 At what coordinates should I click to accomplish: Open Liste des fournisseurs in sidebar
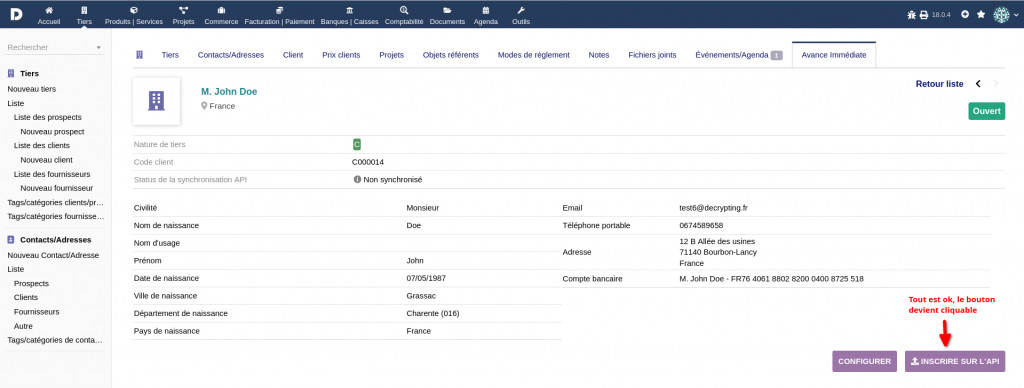(52, 174)
